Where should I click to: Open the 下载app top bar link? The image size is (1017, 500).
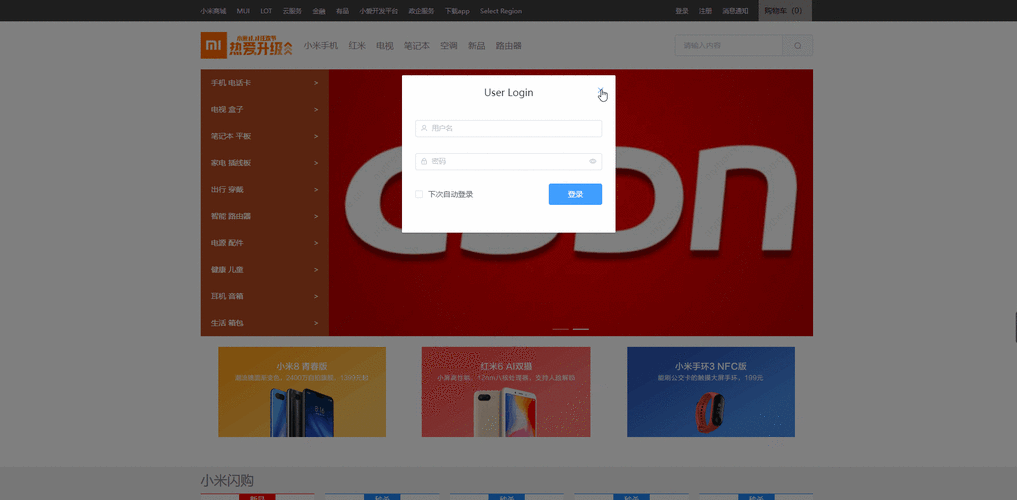pyautogui.click(x=457, y=11)
